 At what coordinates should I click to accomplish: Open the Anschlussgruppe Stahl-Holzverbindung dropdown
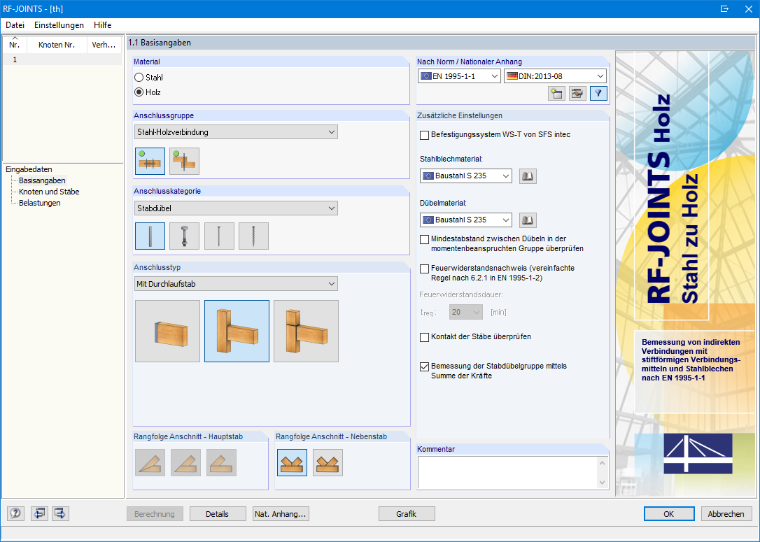236,132
